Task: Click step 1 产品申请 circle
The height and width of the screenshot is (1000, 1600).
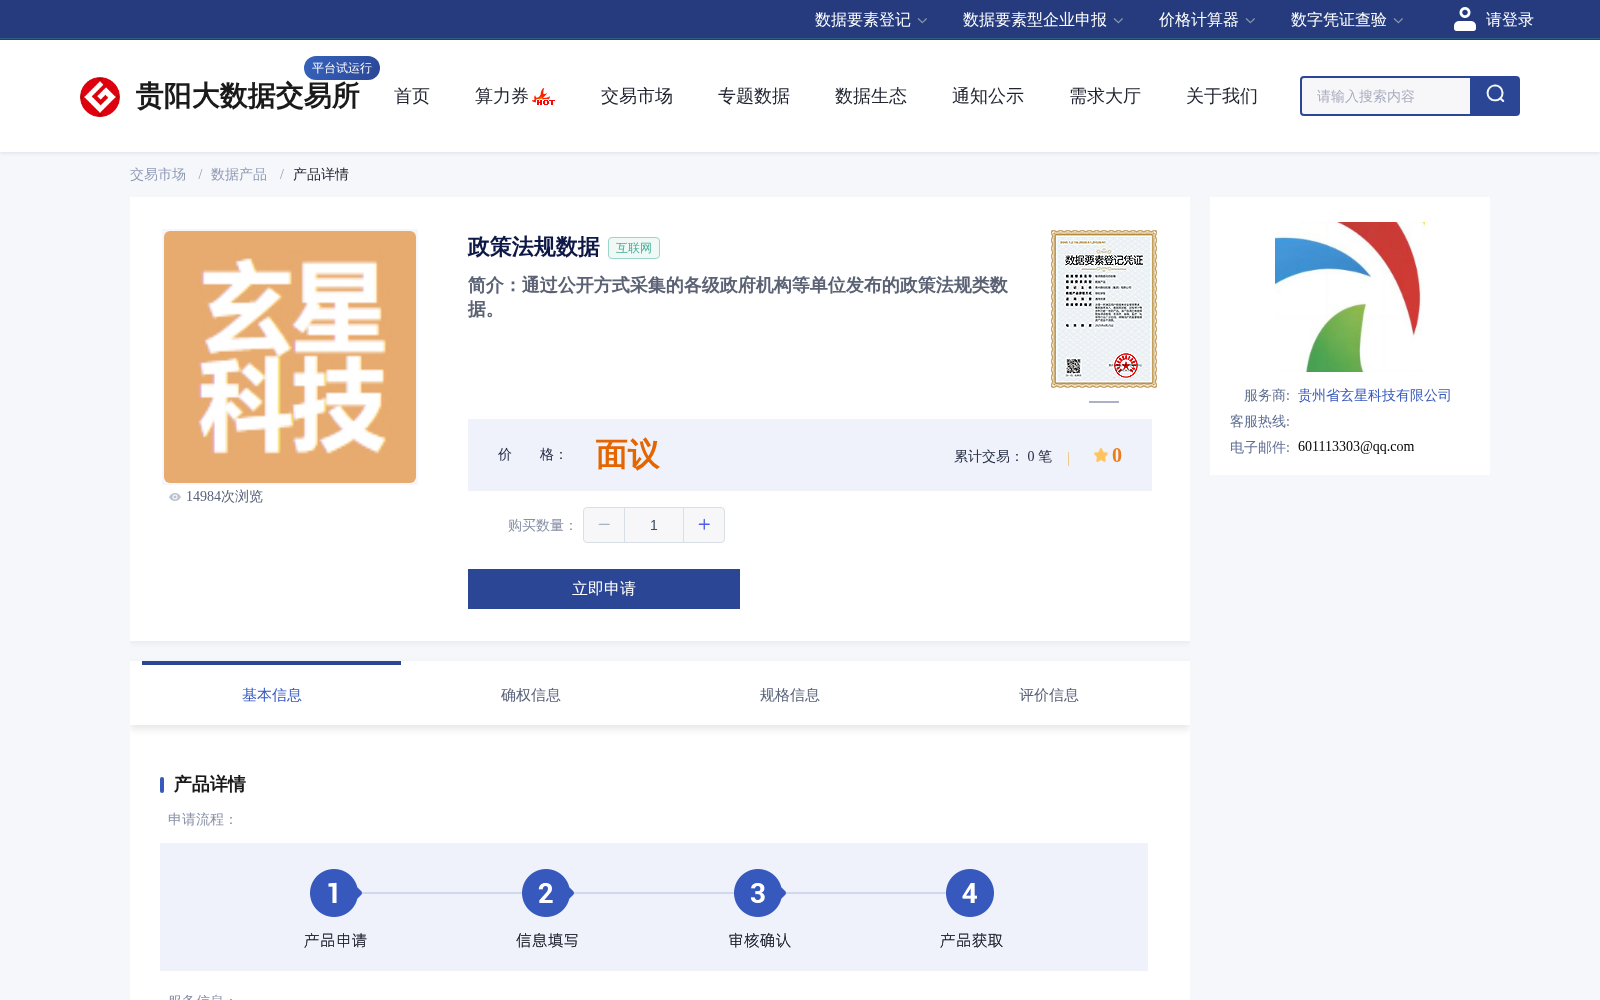Action: tap(334, 893)
